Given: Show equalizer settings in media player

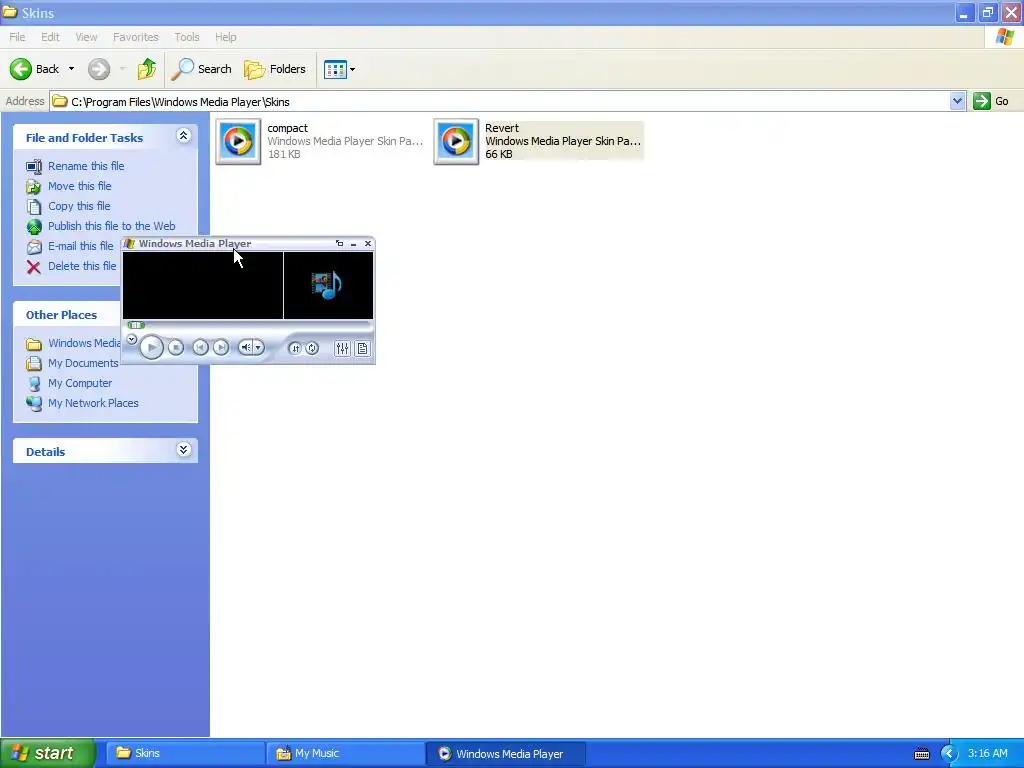Looking at the screenshot, I should tap(342, 348).
